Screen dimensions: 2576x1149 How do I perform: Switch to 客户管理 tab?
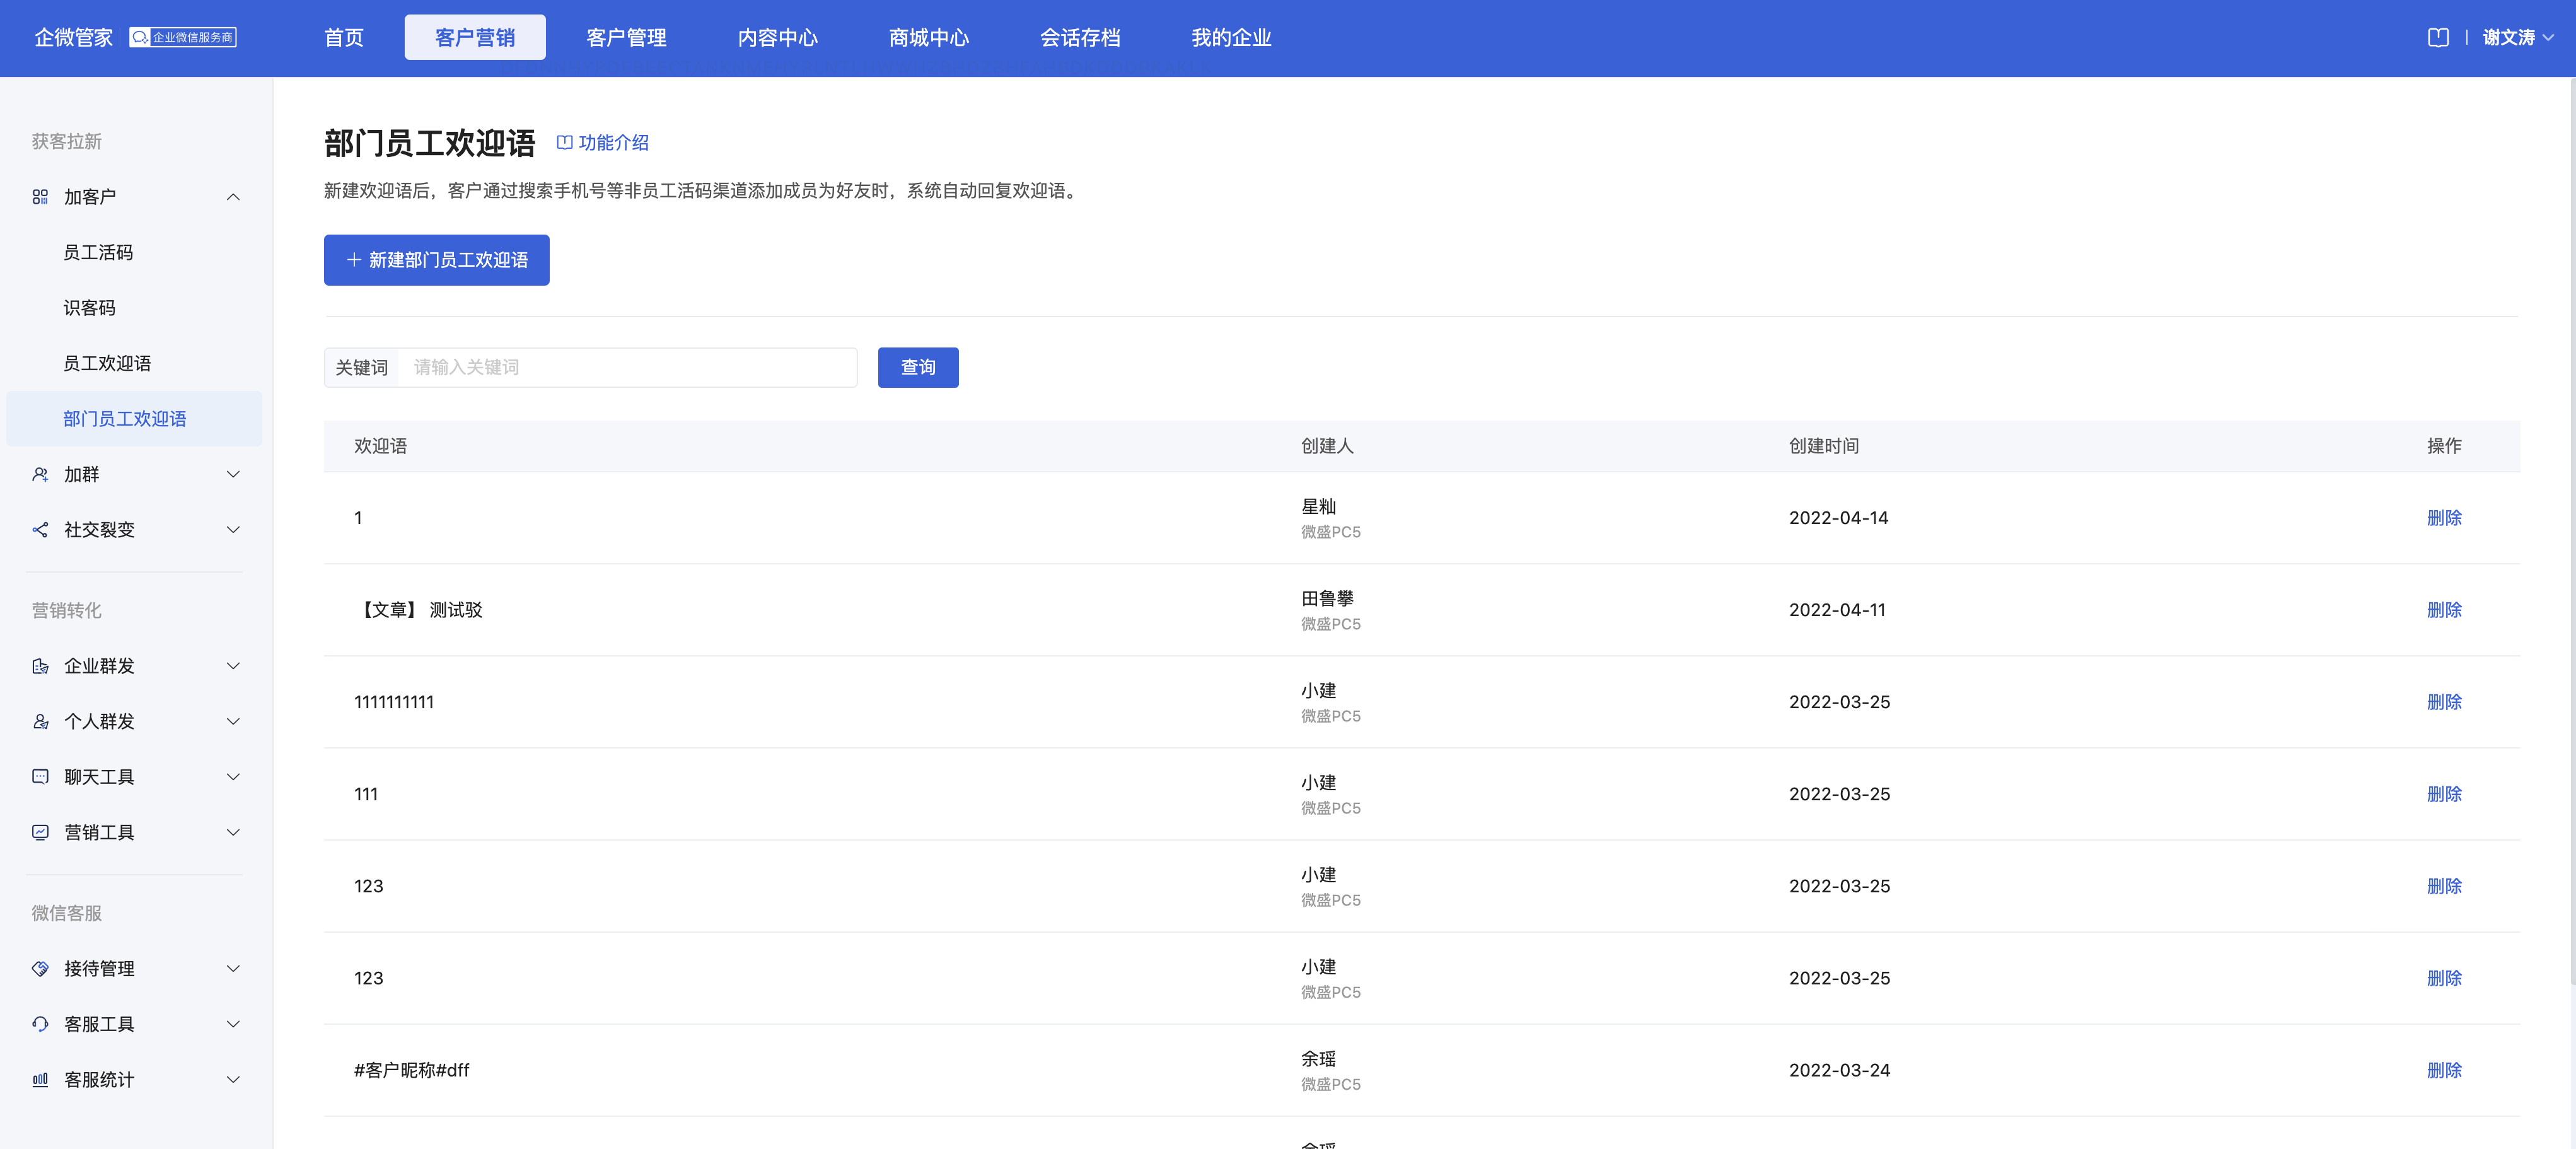626,38
